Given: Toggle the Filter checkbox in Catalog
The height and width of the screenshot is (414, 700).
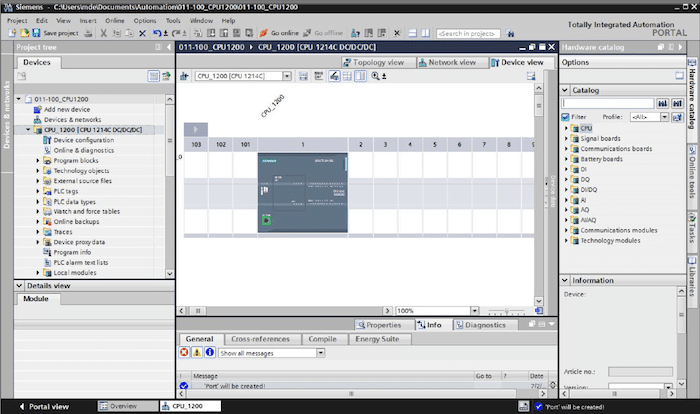Looking at the screenshot, I should tap(566, 117).
